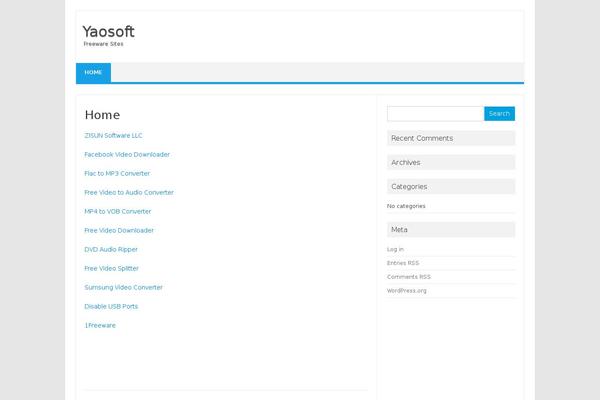This screenshot has height=400, width=600.
Task: Focus the sidebar search input field
Action: click(434, 114)
